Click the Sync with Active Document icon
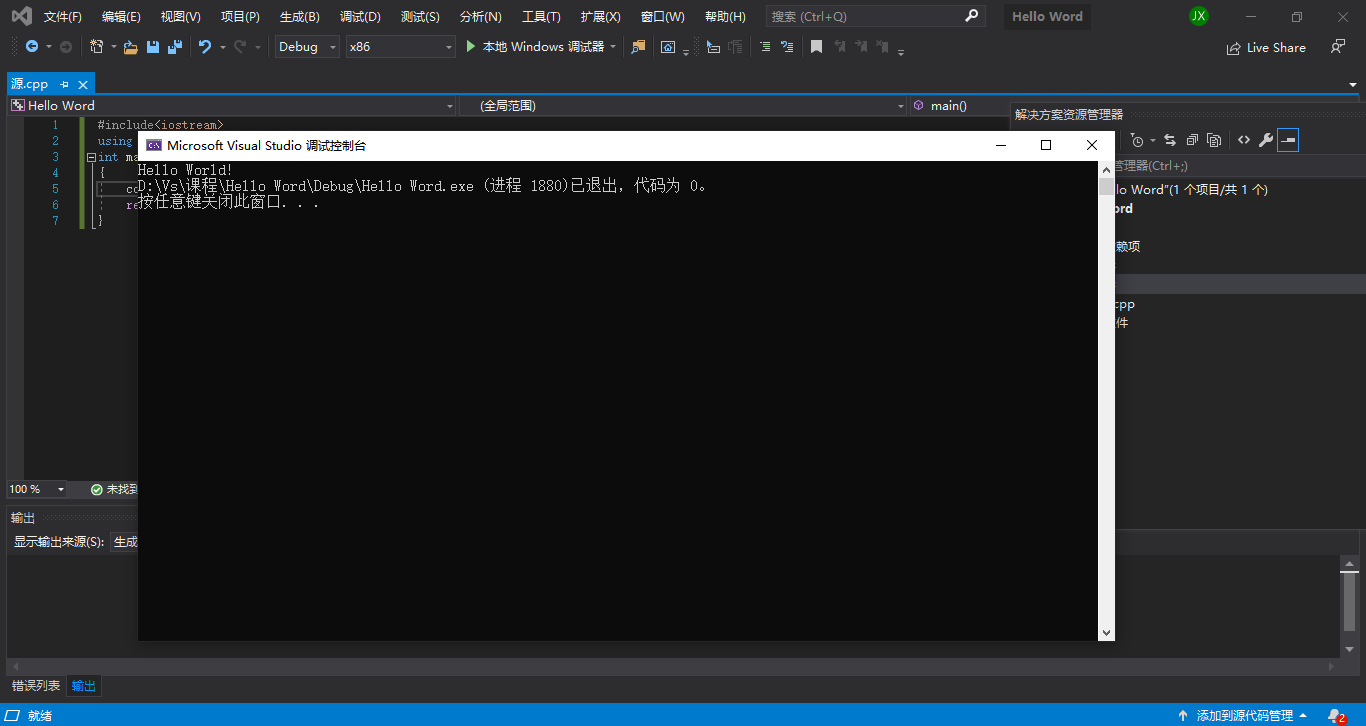 pyautogui.click(x=1170, y=140)
